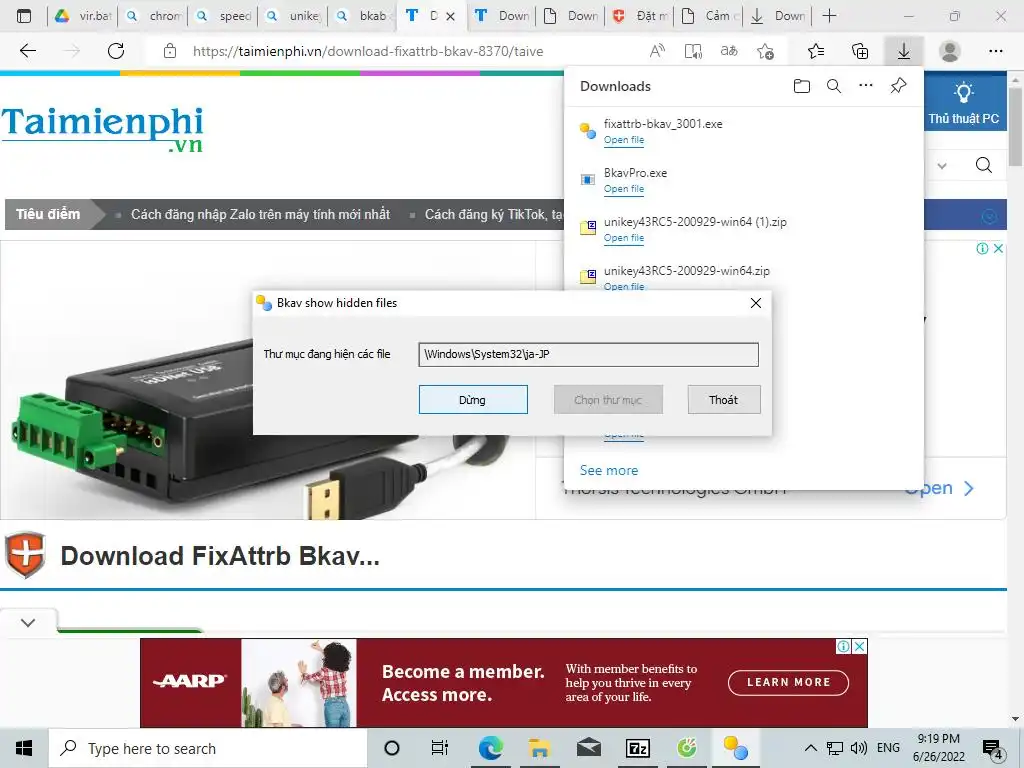The width and height of the screenshot is (1024, 768).
Task: Switch to the vir.bat Google Drive tab
Action: pos(83,16)
